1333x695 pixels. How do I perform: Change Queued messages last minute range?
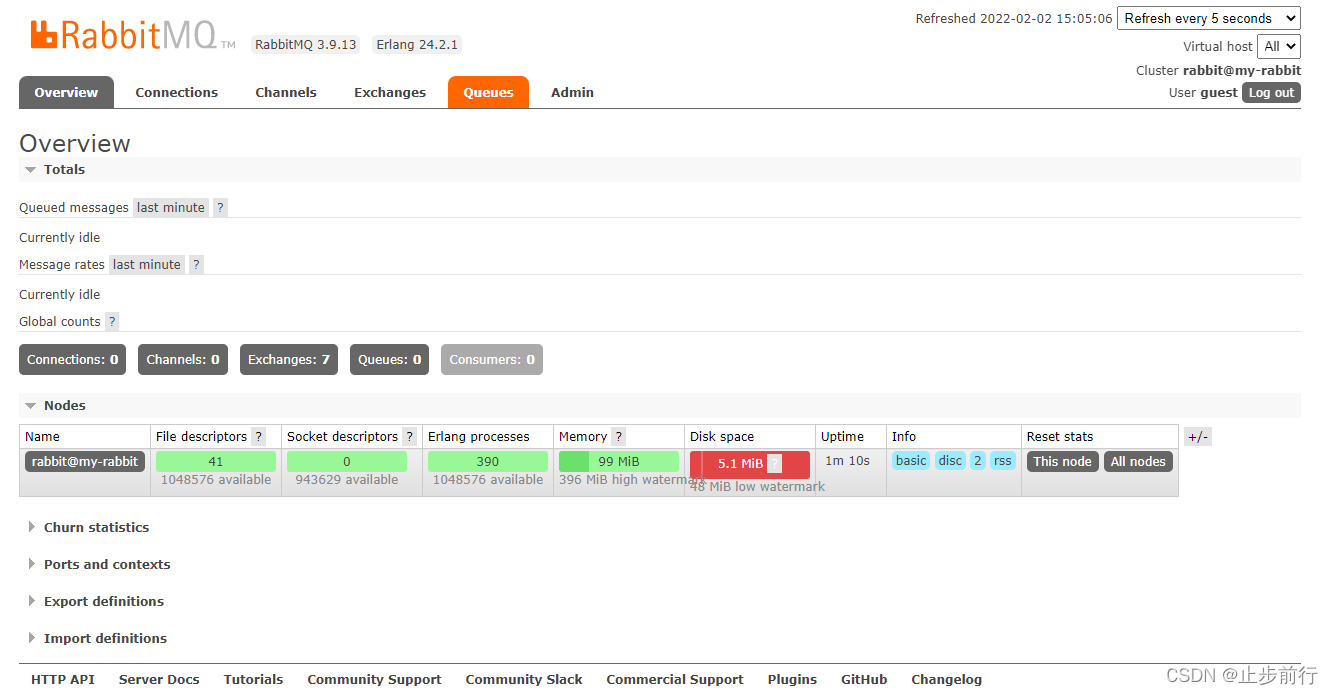pyautogui.click(x=171, y=207)
